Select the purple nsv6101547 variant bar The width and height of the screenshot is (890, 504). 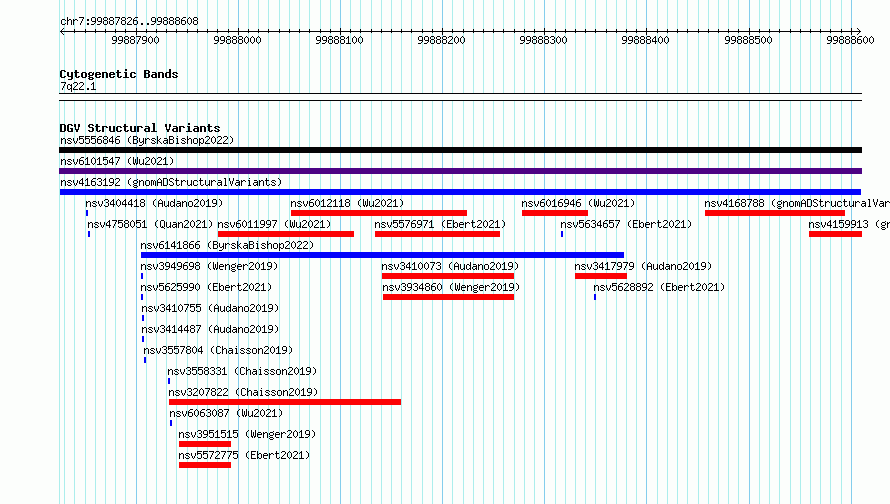point(460,171)
